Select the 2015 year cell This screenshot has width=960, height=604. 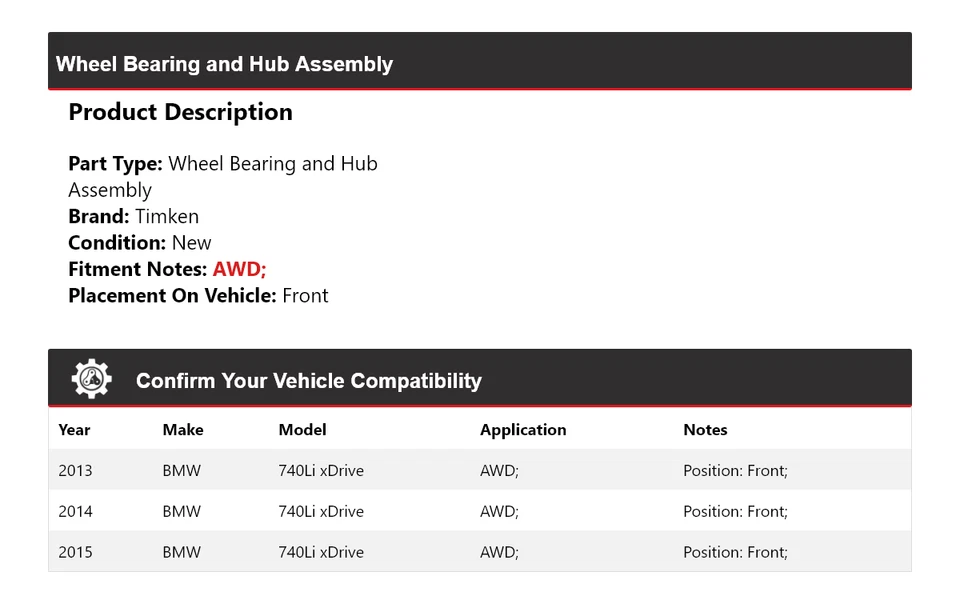[75, 552]
